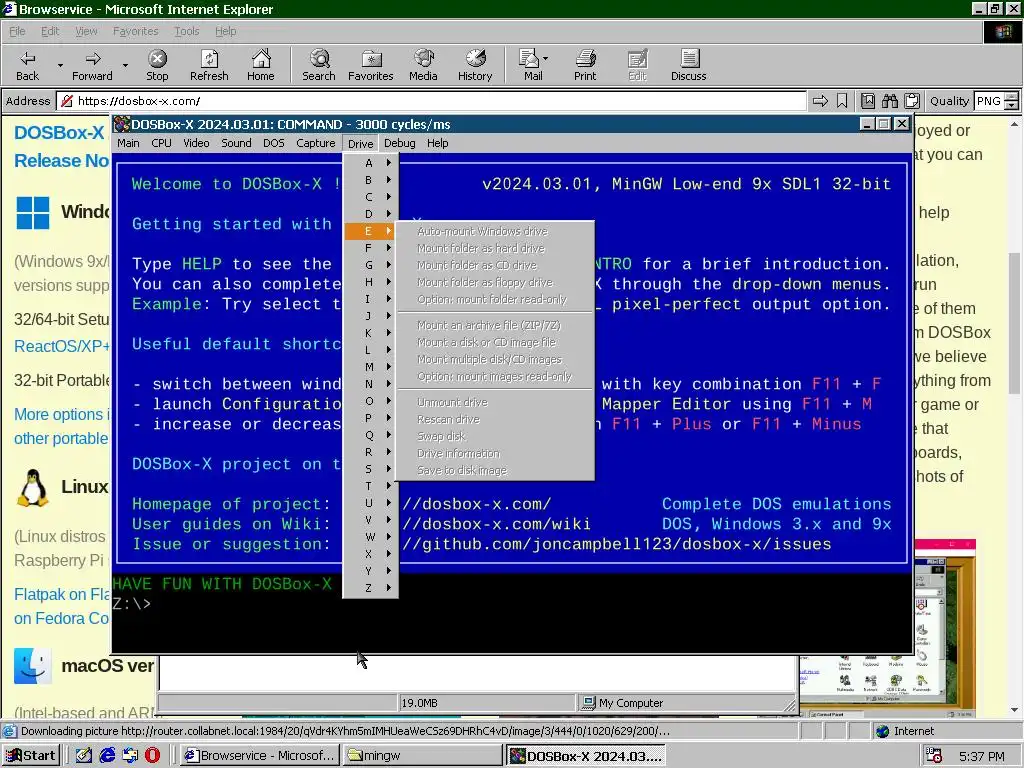Launch Opera from quick launch bar

[x=153, y=755]
